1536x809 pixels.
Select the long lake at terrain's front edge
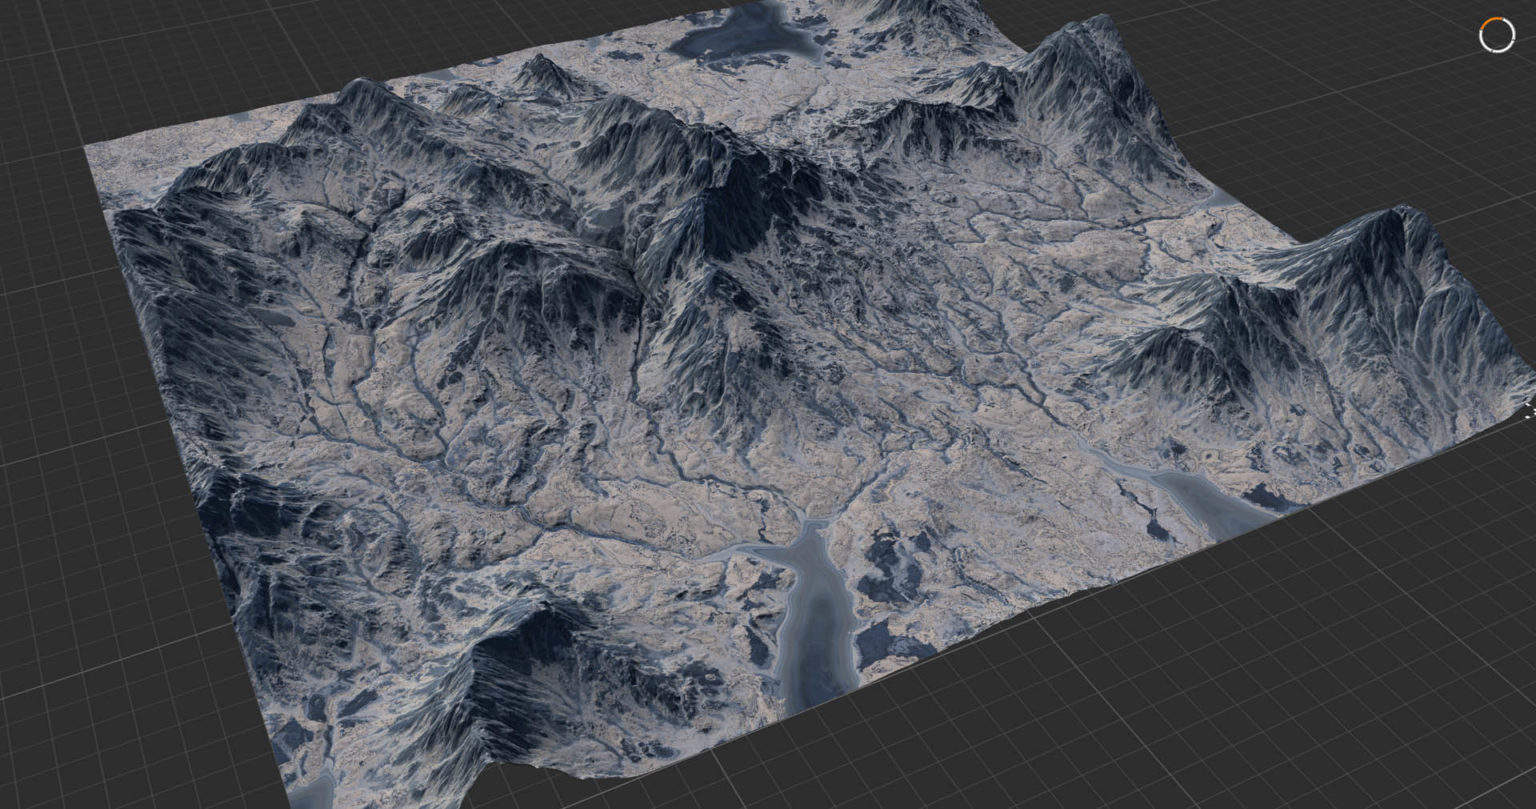[x=817, y=620]
